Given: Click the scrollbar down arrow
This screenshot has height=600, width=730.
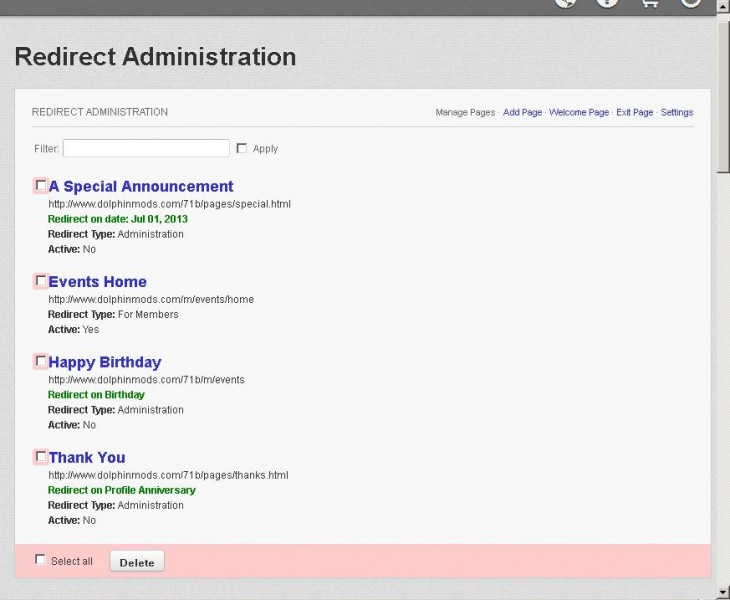Looking at the screenshot, I should [x=723, y=593].
